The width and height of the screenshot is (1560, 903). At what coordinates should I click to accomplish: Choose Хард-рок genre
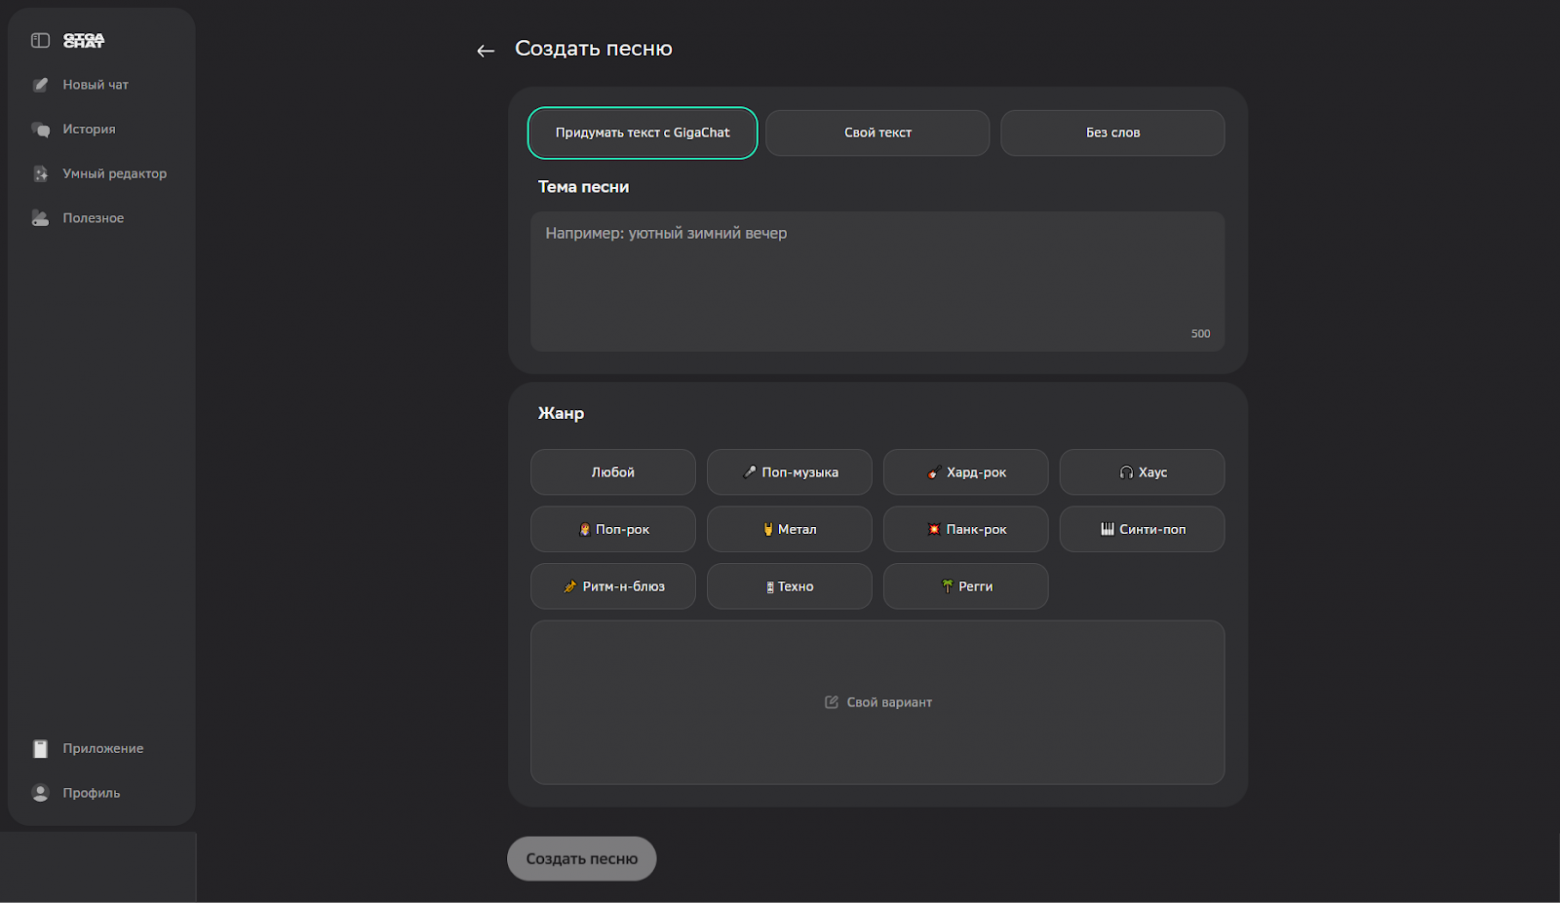[x=965, y=472]
